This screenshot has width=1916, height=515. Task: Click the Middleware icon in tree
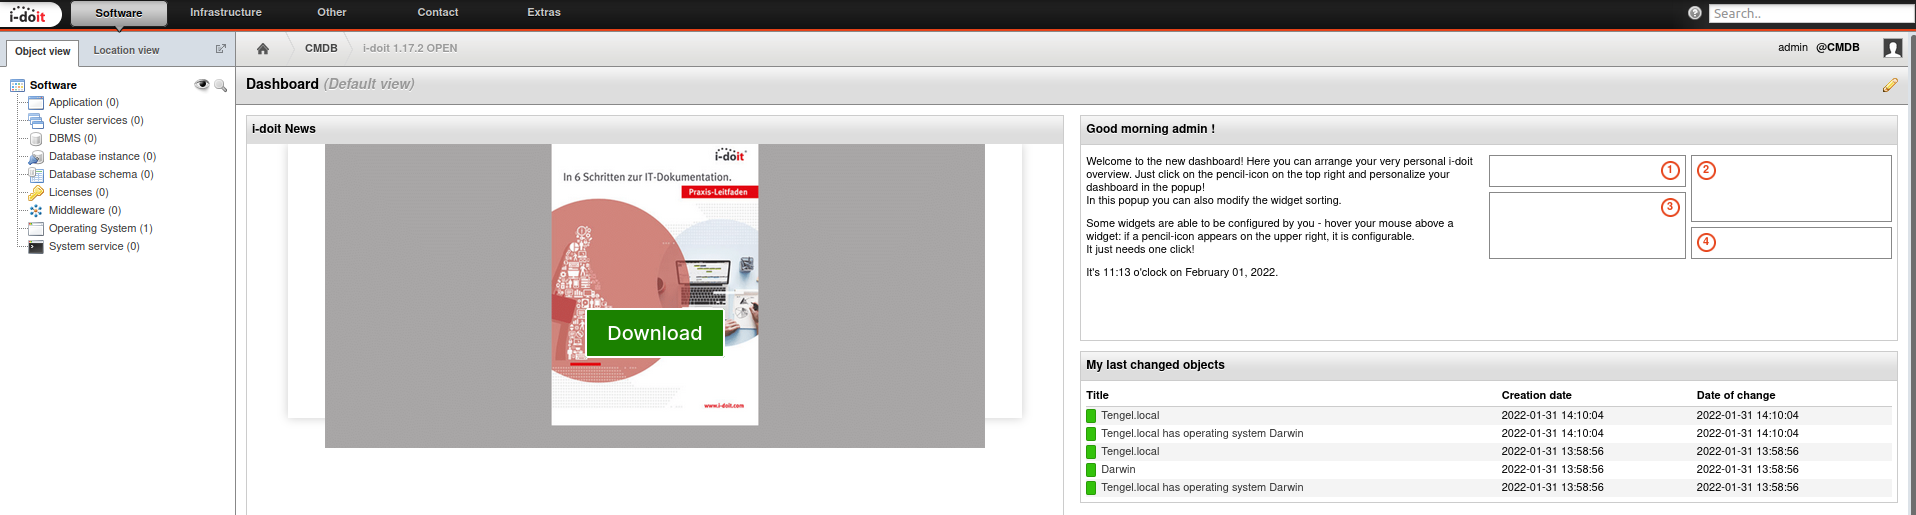click(36, 211)
